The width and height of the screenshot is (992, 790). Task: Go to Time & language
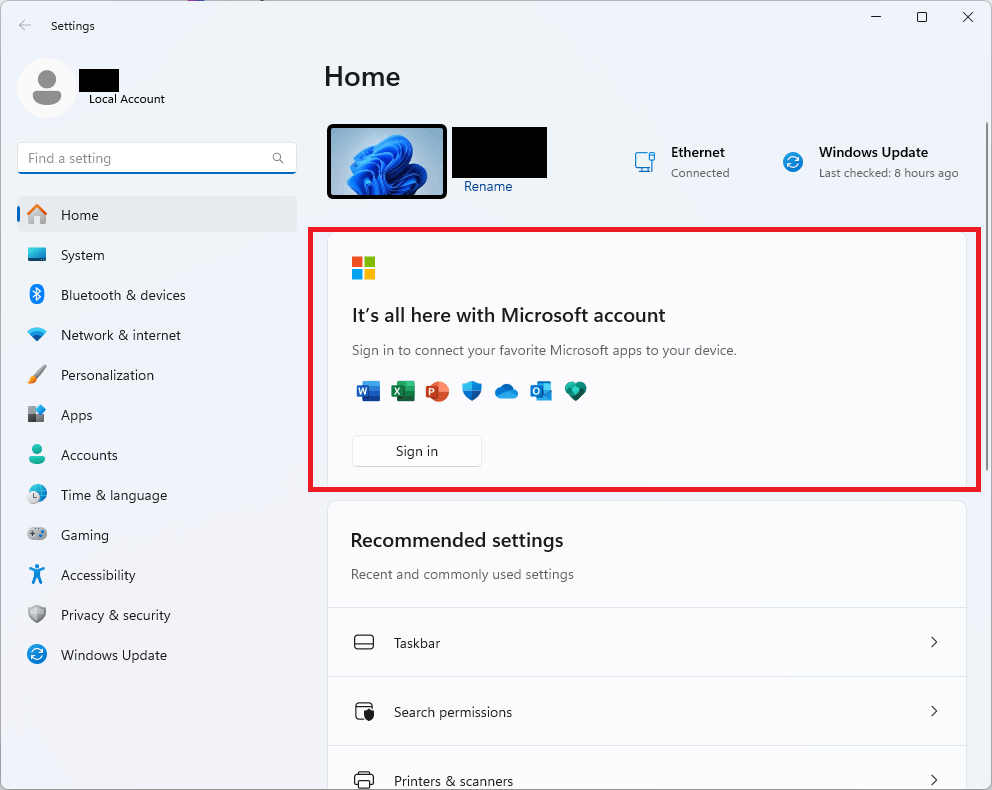coord(157,495)
